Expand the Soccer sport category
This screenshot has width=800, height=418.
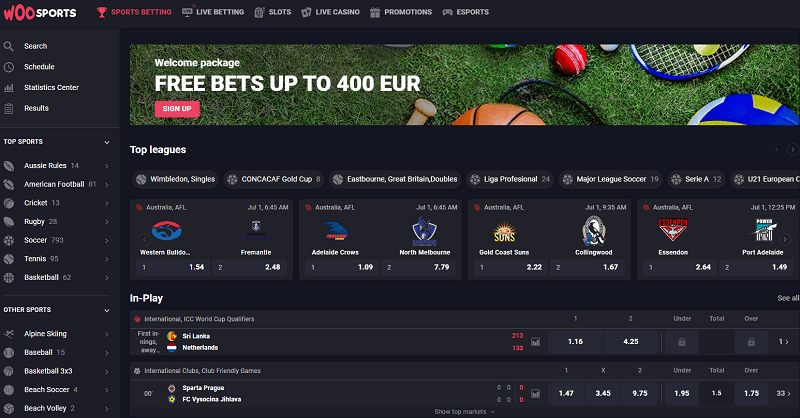click(x=107, y=240)
